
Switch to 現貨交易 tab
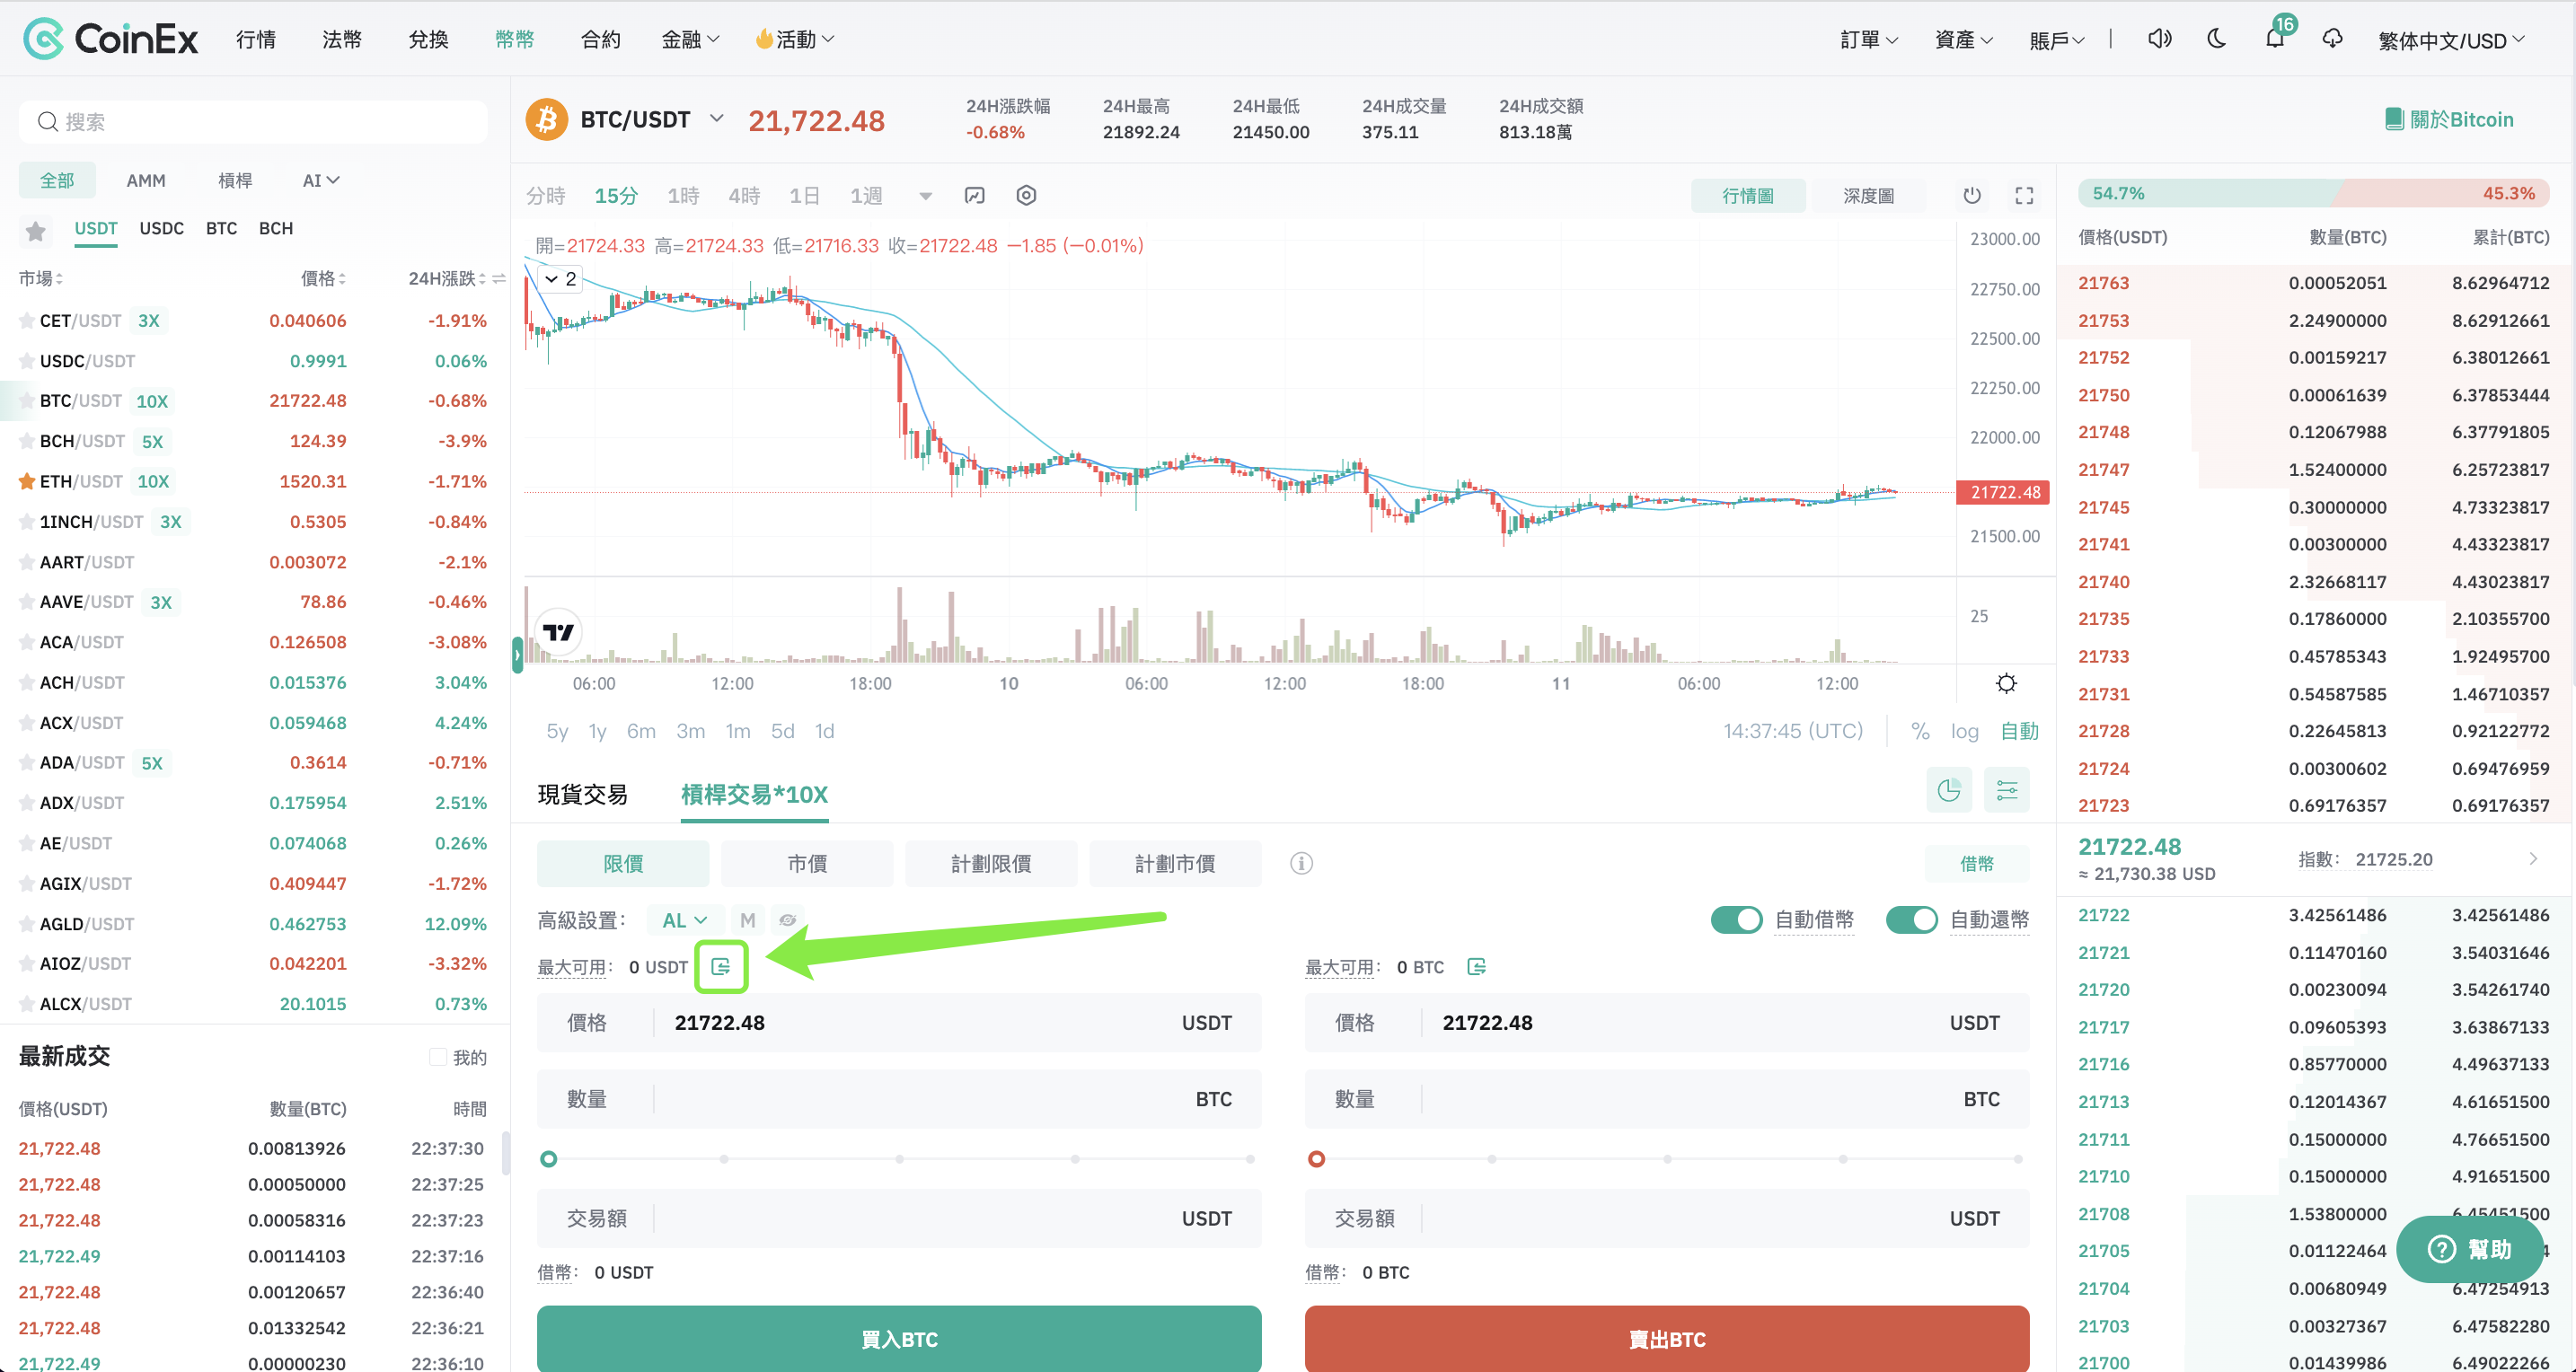[x=582, y=794]
